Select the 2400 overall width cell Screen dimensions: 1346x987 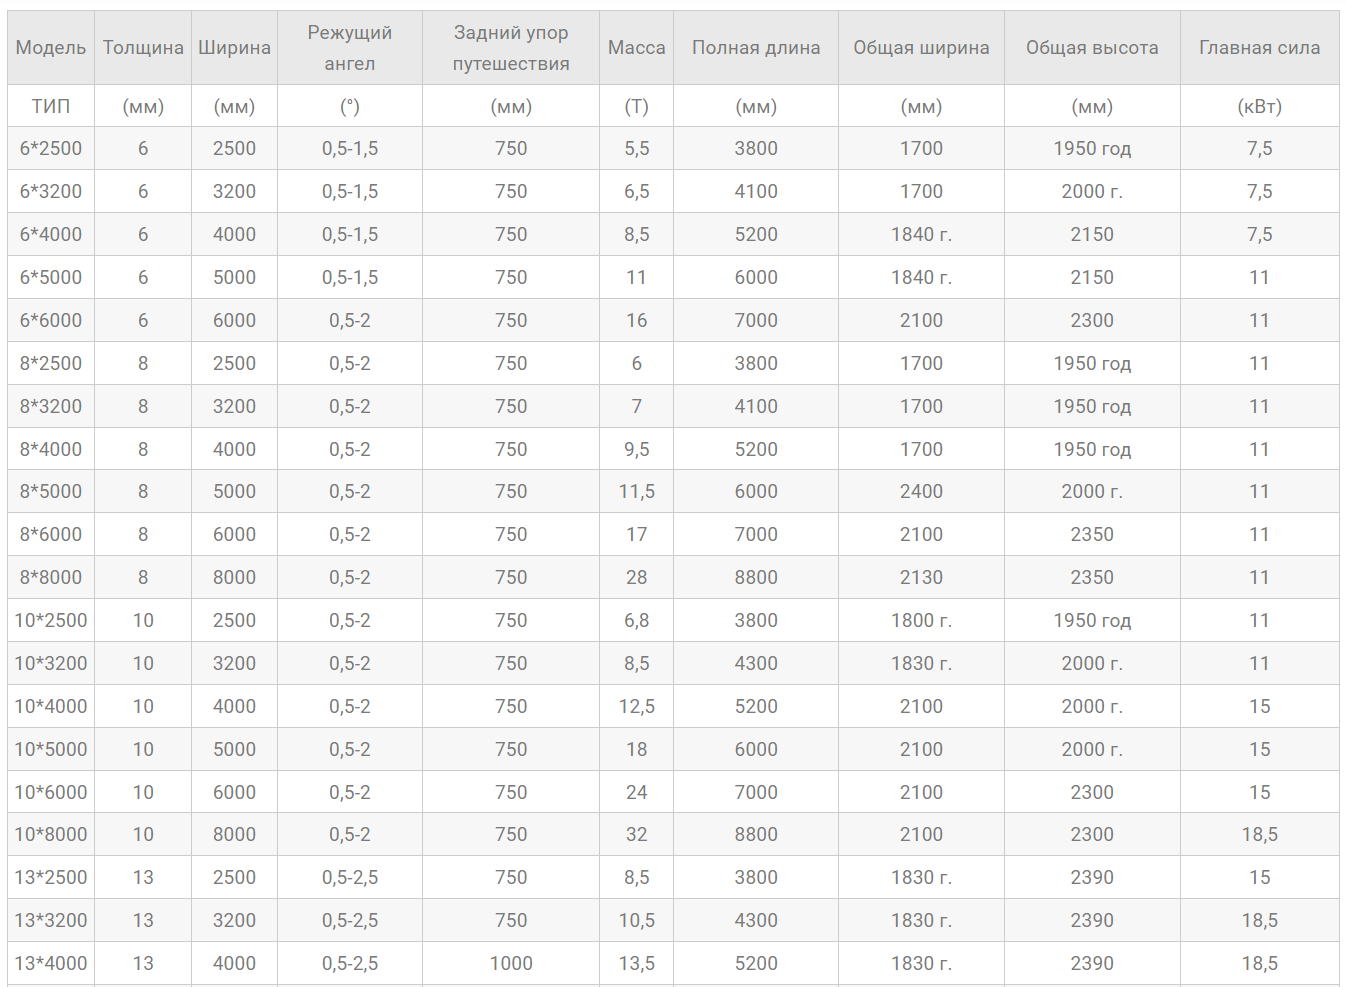[920, 492]
